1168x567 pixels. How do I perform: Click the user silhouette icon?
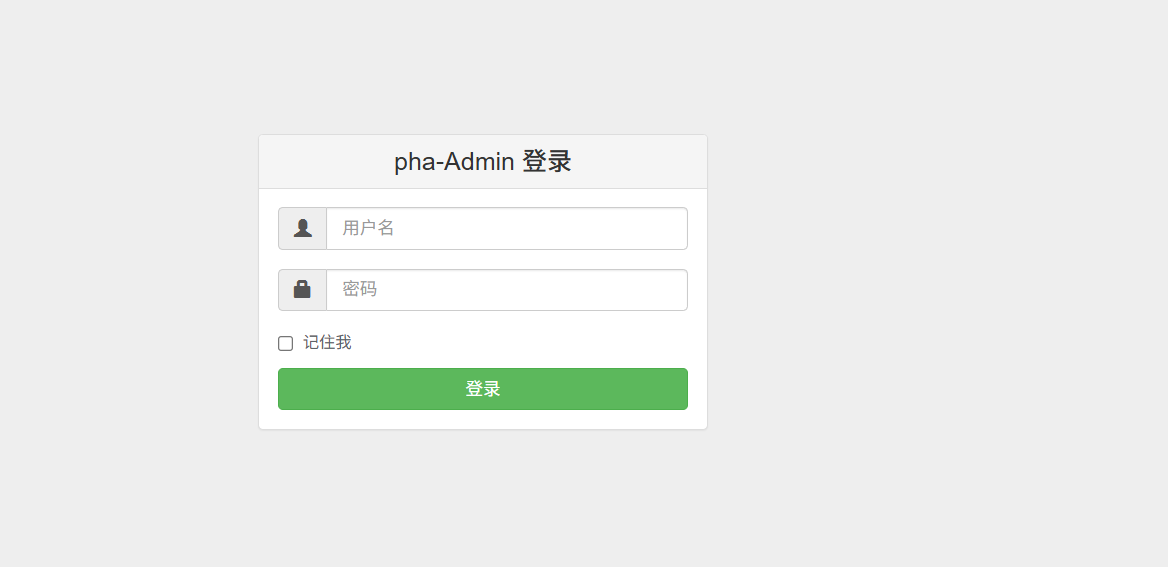coord(302,228)
